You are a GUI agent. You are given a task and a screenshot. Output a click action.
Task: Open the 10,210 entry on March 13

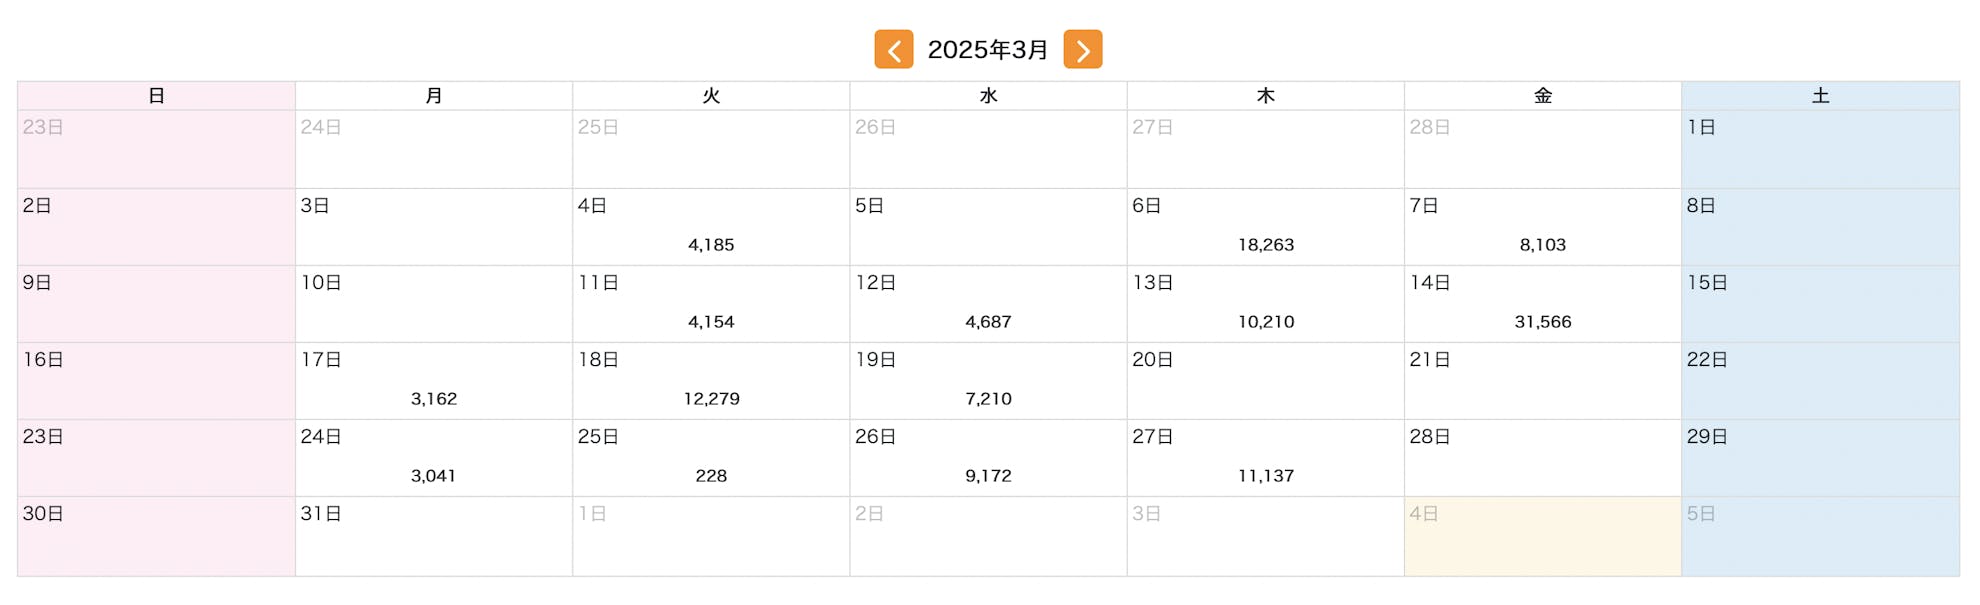(x=1265, y=322)
